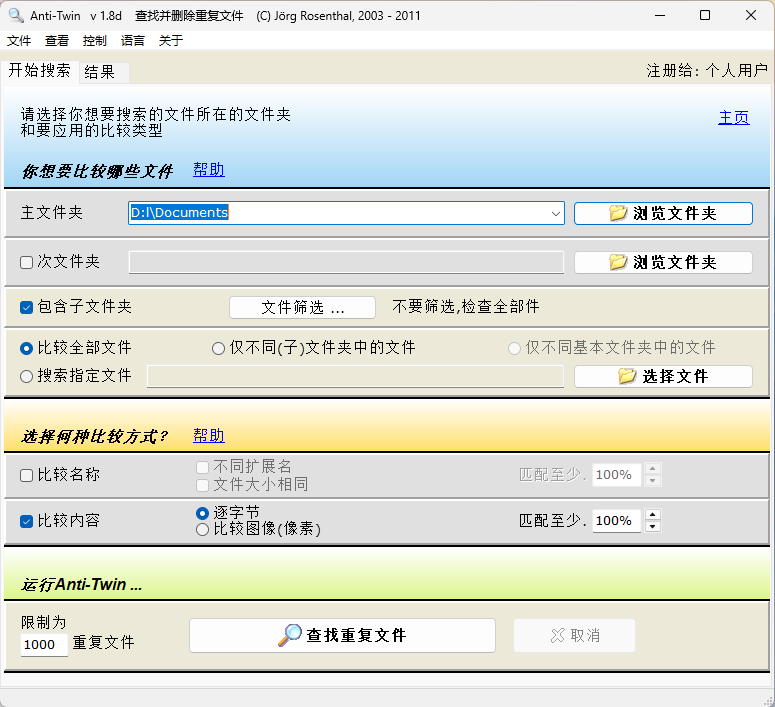
Task: Switch to the 开始搜索 tab
Action: click(x=40, y=71)
